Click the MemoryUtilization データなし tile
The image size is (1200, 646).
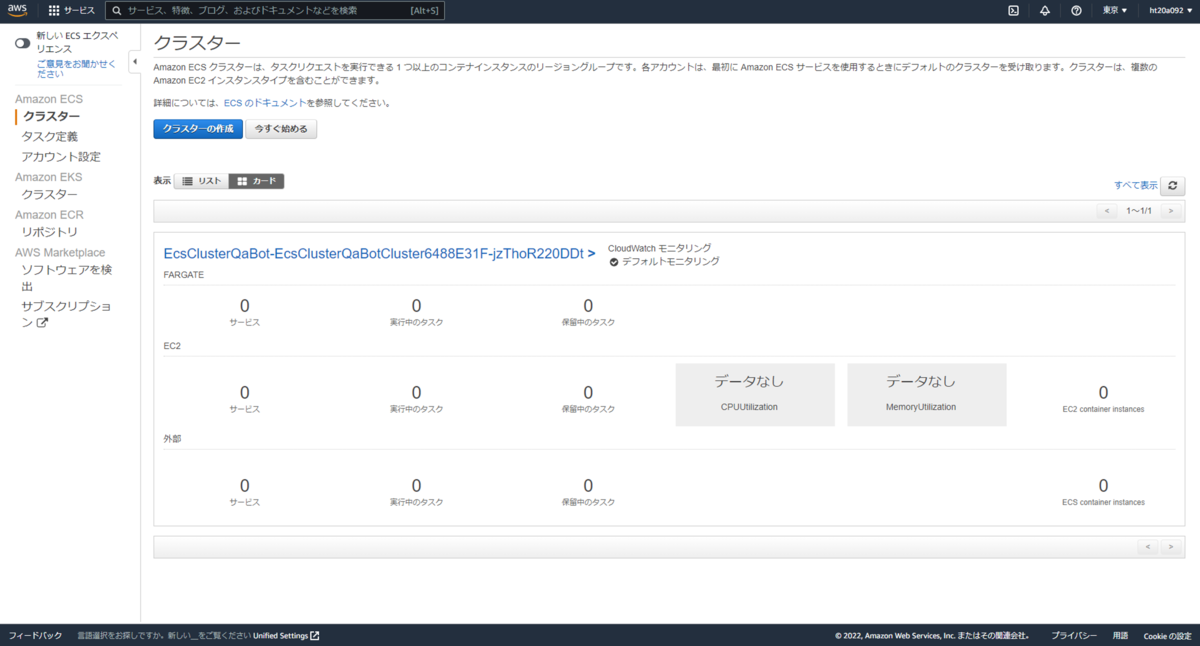point(927,394)
